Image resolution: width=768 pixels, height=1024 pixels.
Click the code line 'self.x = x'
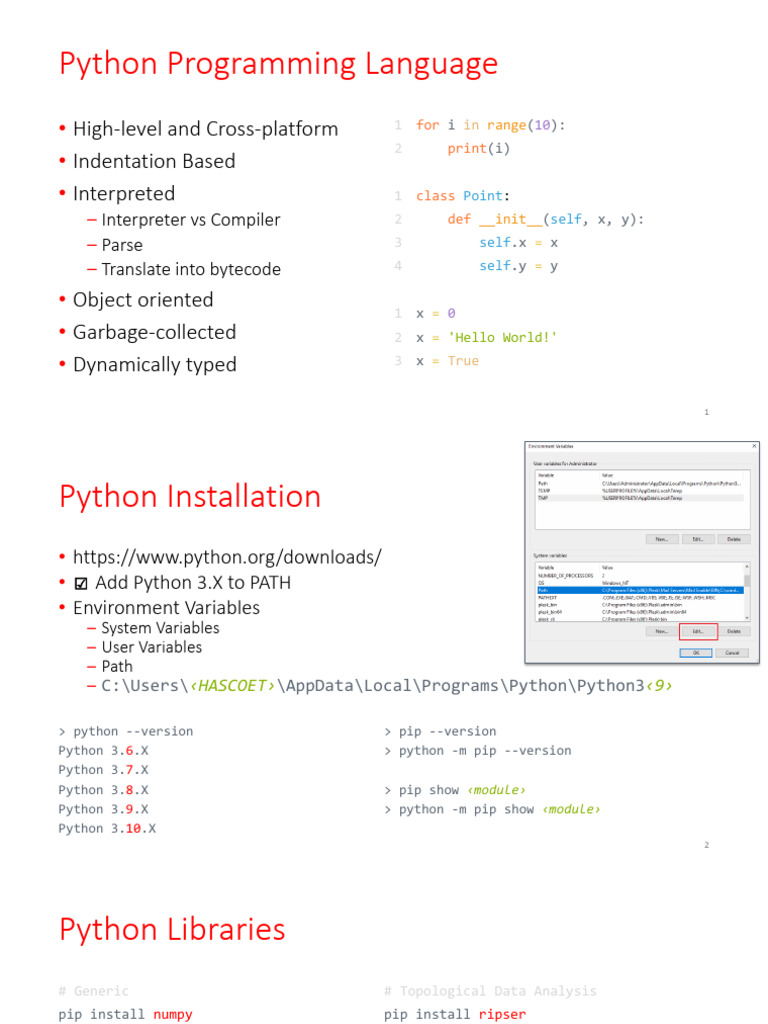tap(519, 243)
